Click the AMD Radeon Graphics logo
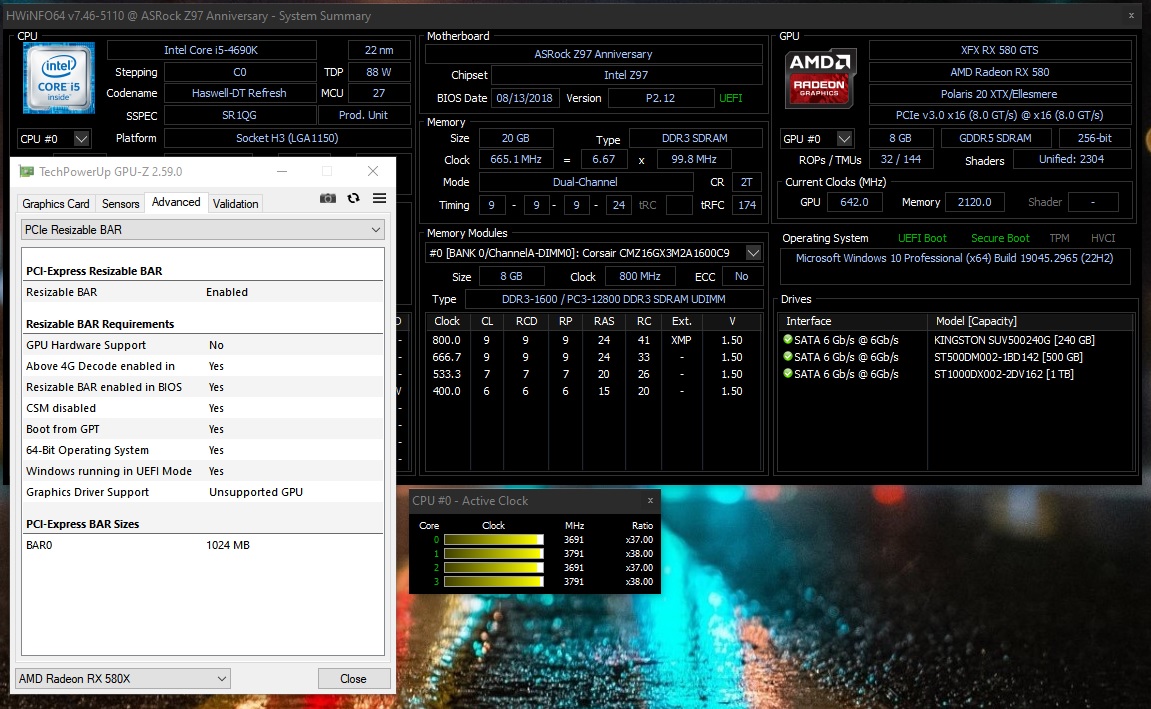The height and width of the screenshot is (709, 1151). (x=820, y=78)
